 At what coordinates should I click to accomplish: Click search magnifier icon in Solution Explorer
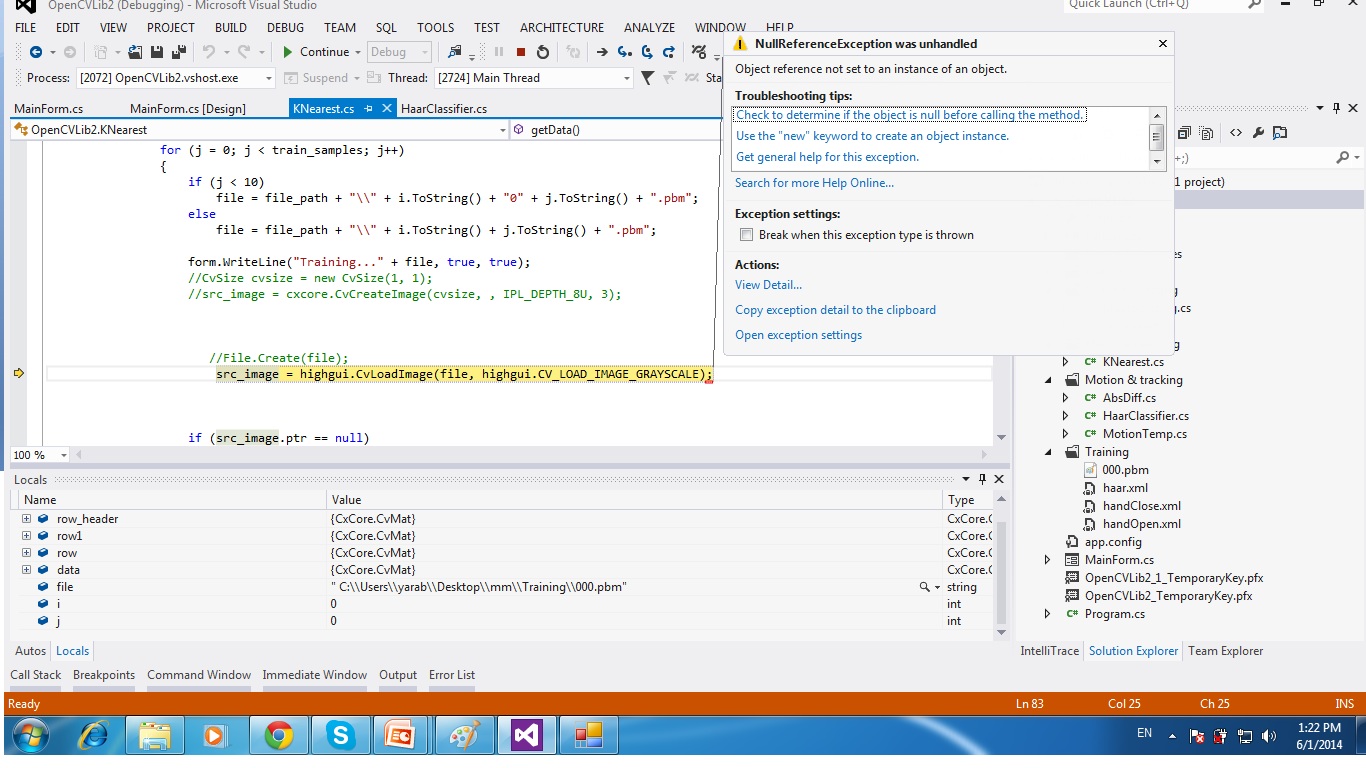(x=1343, y=158)
